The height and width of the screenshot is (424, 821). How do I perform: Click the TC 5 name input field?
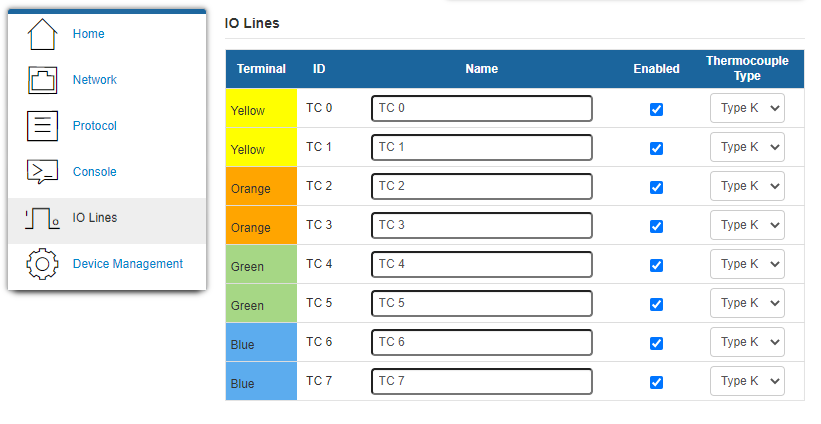481,303
